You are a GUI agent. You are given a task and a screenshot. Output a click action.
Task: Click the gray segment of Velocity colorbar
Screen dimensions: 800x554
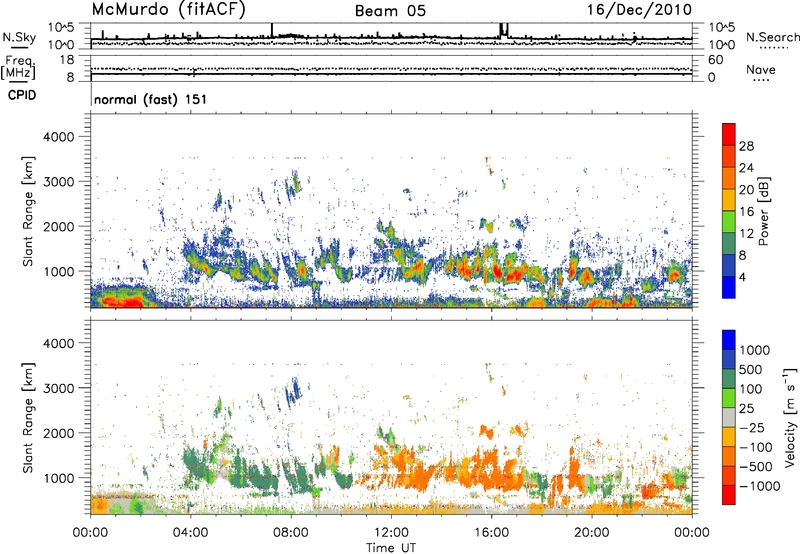click(x=729, y=418)
